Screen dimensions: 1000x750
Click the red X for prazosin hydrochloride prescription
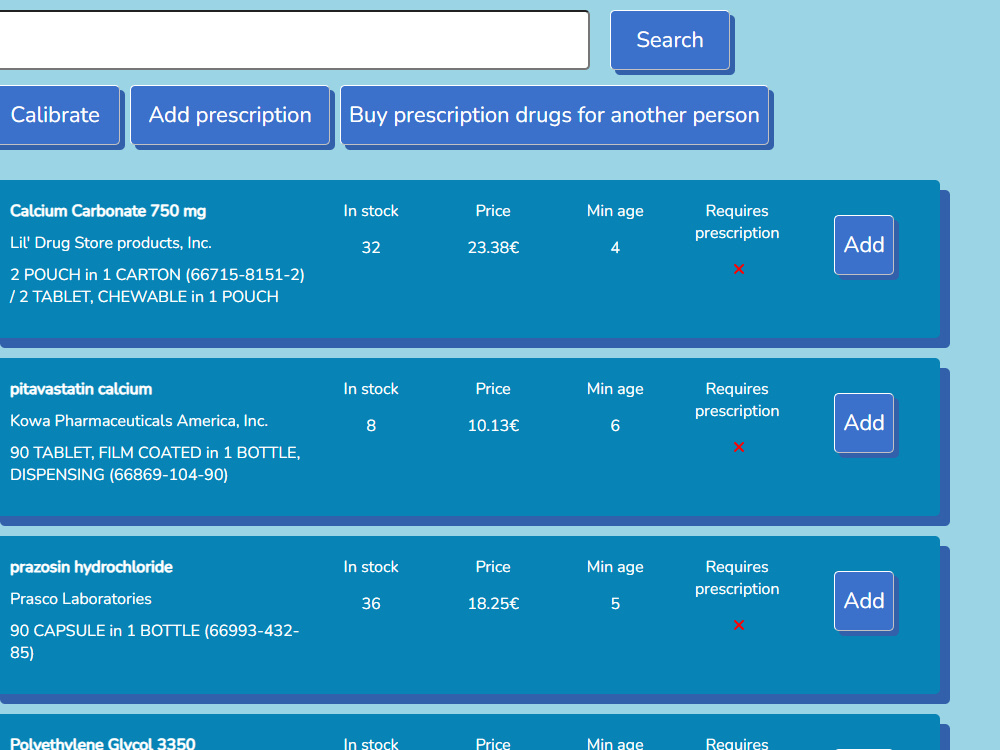[739, 625]
